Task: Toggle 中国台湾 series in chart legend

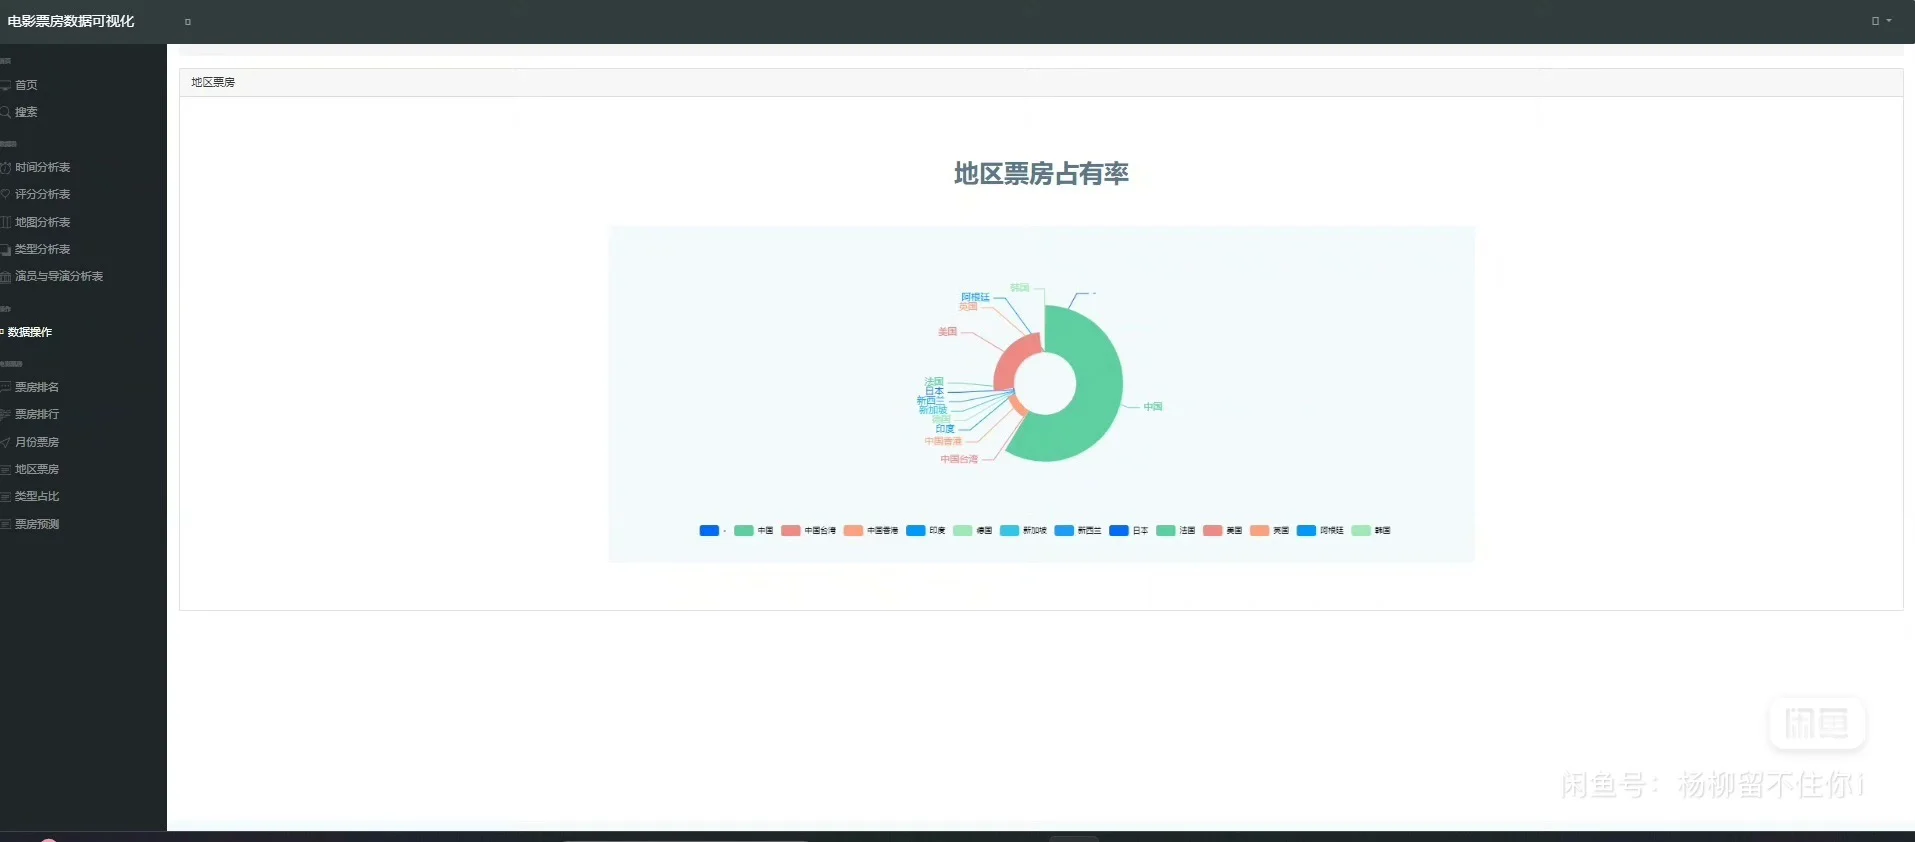Action: click(x=809, y=531)
